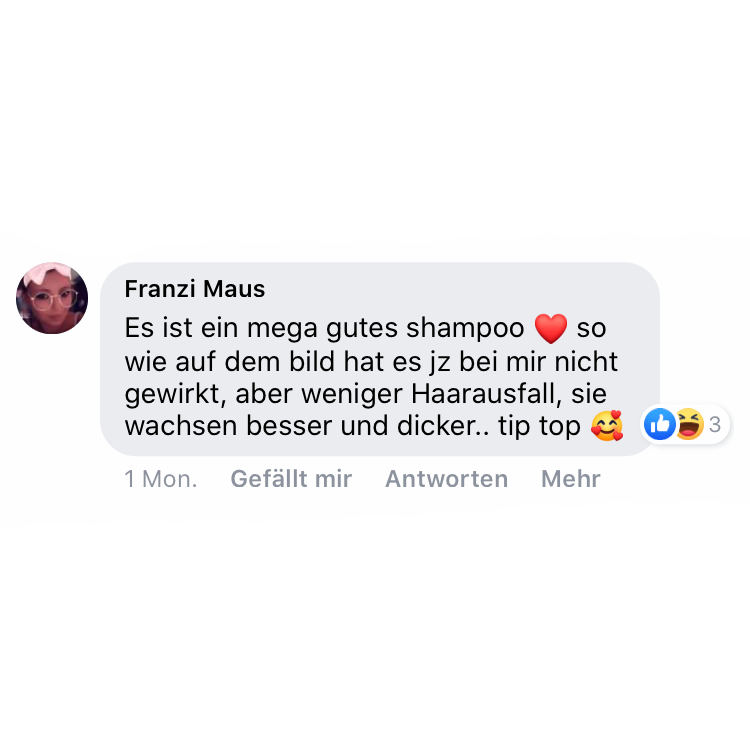Viewport: 750px width, 750px height.
Task: Click the 1 Mon. timestamp
Action: point(161,479)
